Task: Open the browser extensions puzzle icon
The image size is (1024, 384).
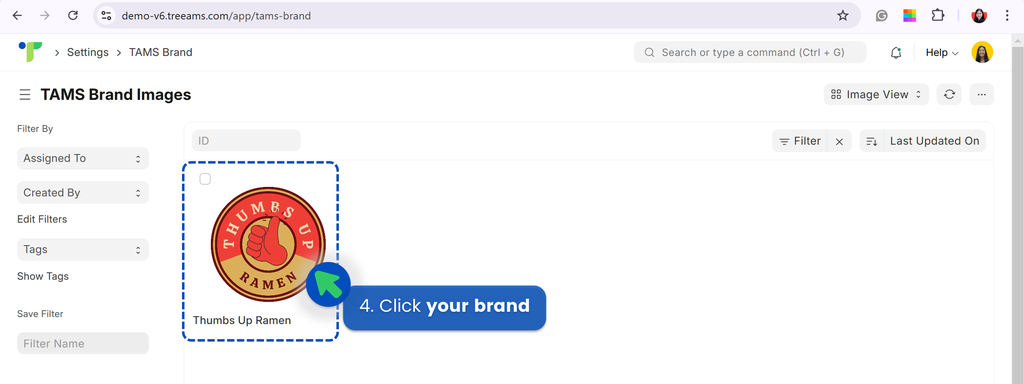Action: pyautogui.click(x=938, y=16)
